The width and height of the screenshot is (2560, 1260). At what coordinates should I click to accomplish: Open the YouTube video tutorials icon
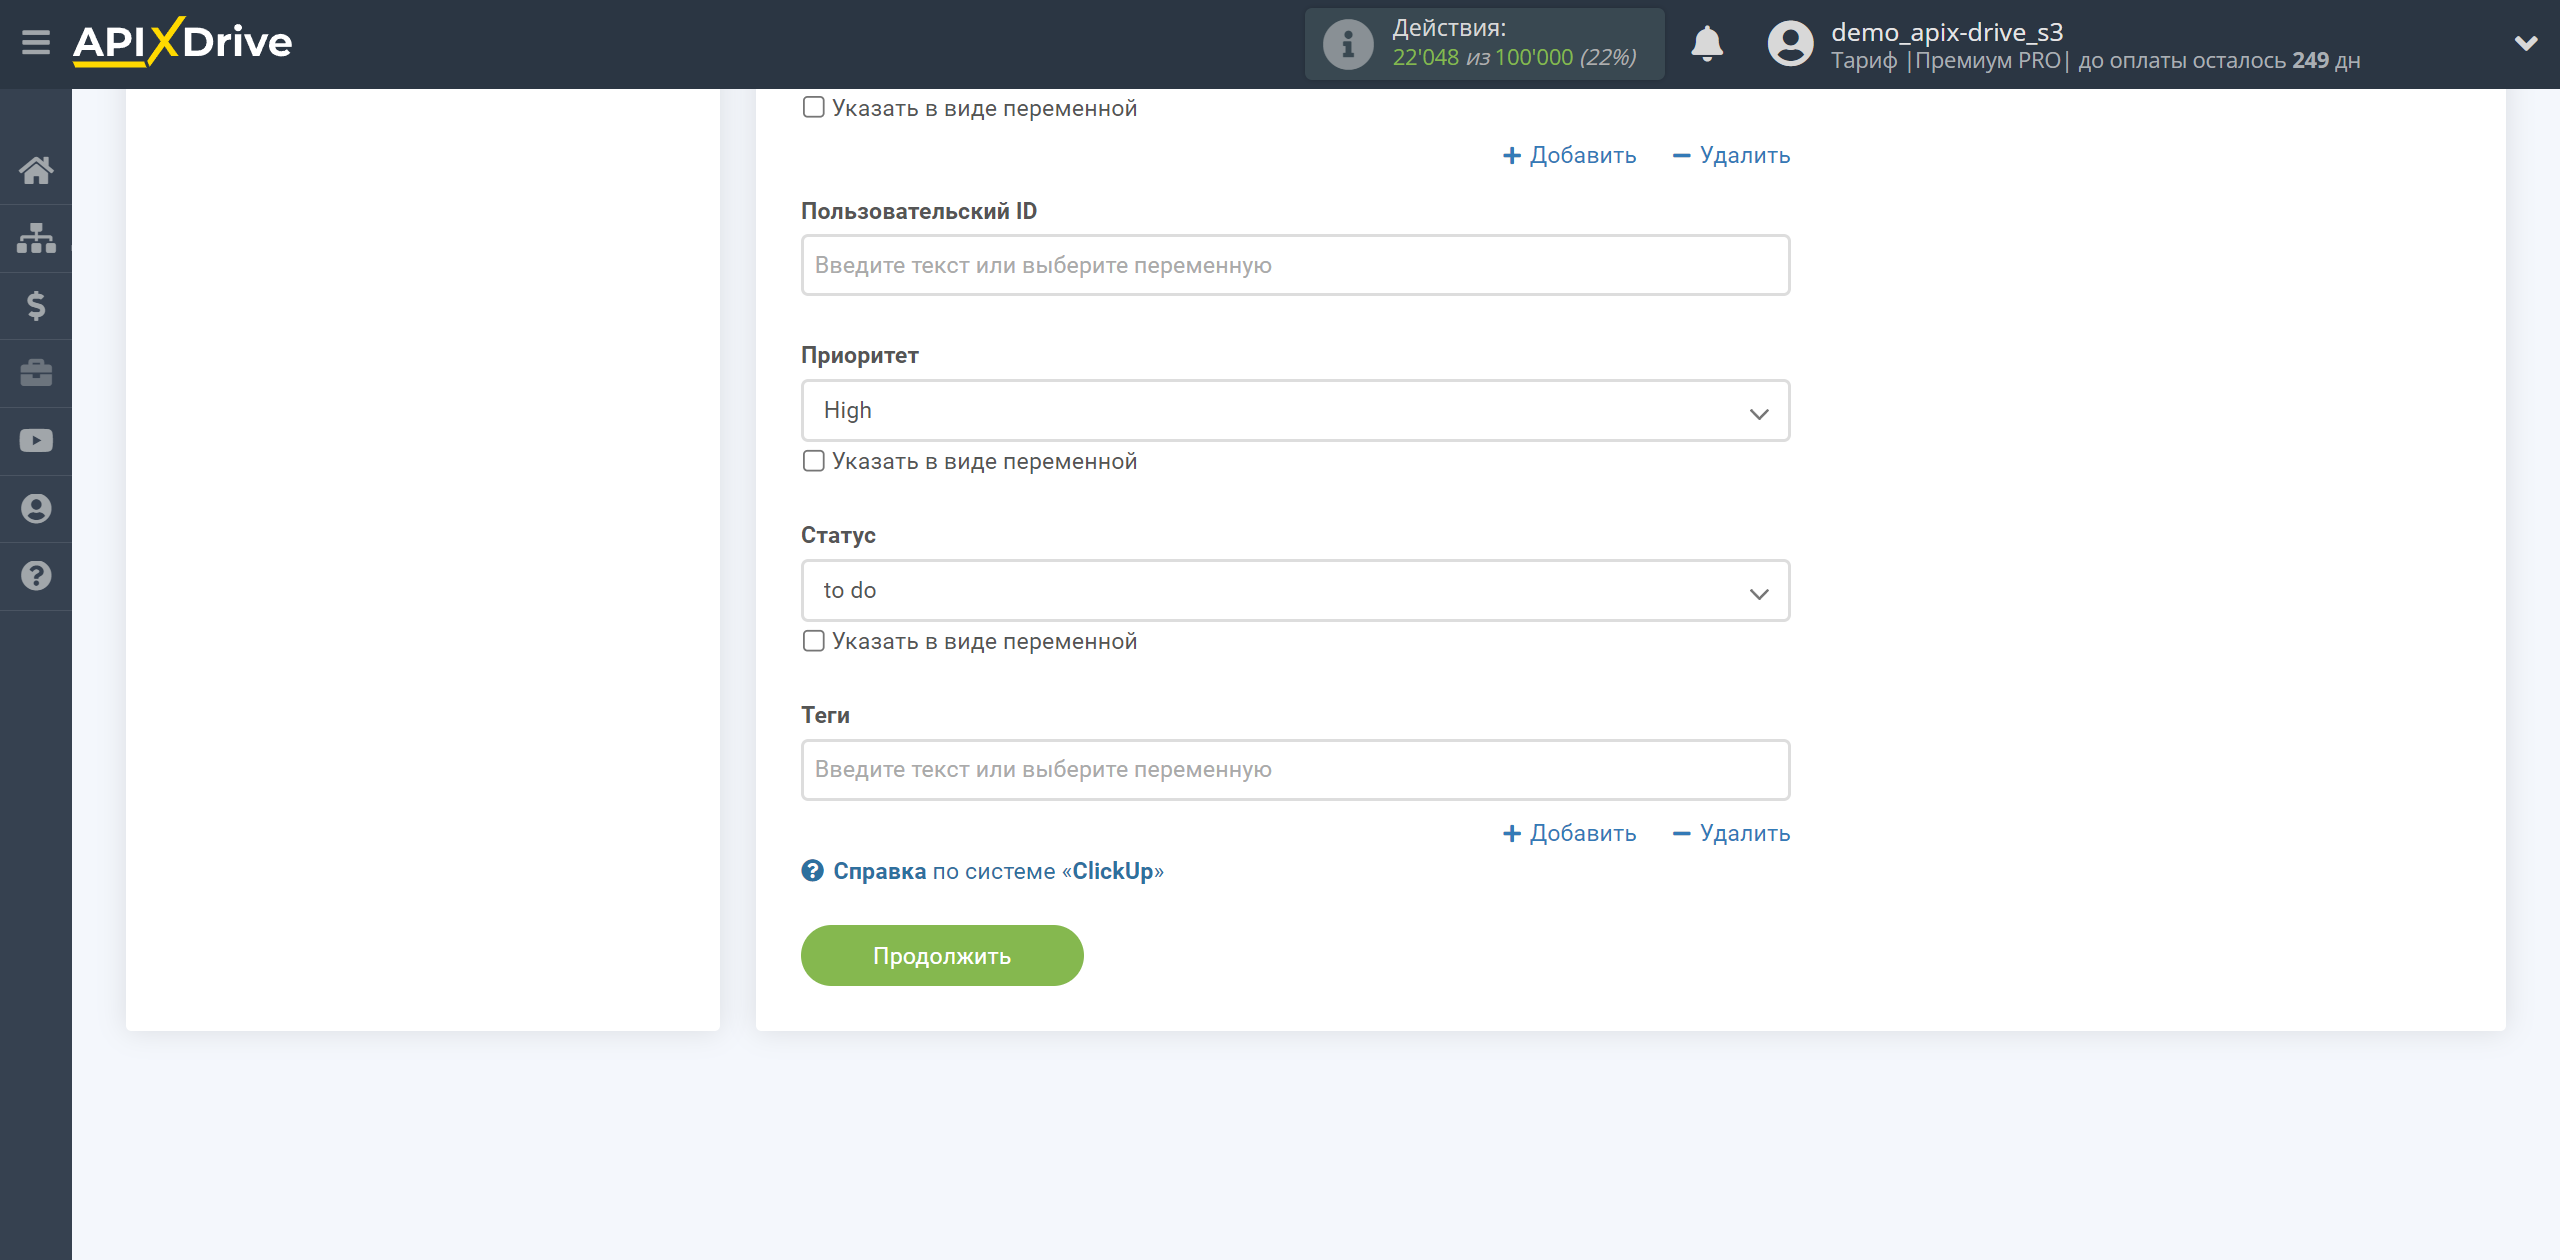(36, 440)
